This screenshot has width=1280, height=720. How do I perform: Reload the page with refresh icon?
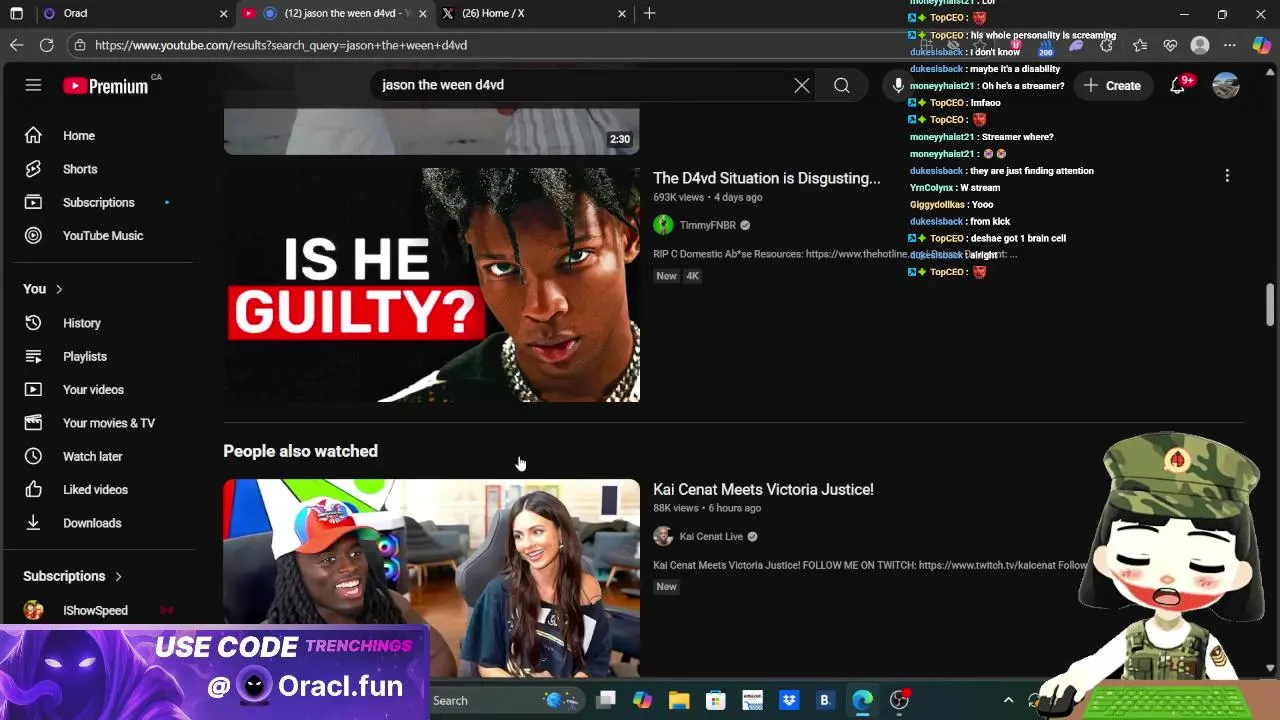(46, 45)
